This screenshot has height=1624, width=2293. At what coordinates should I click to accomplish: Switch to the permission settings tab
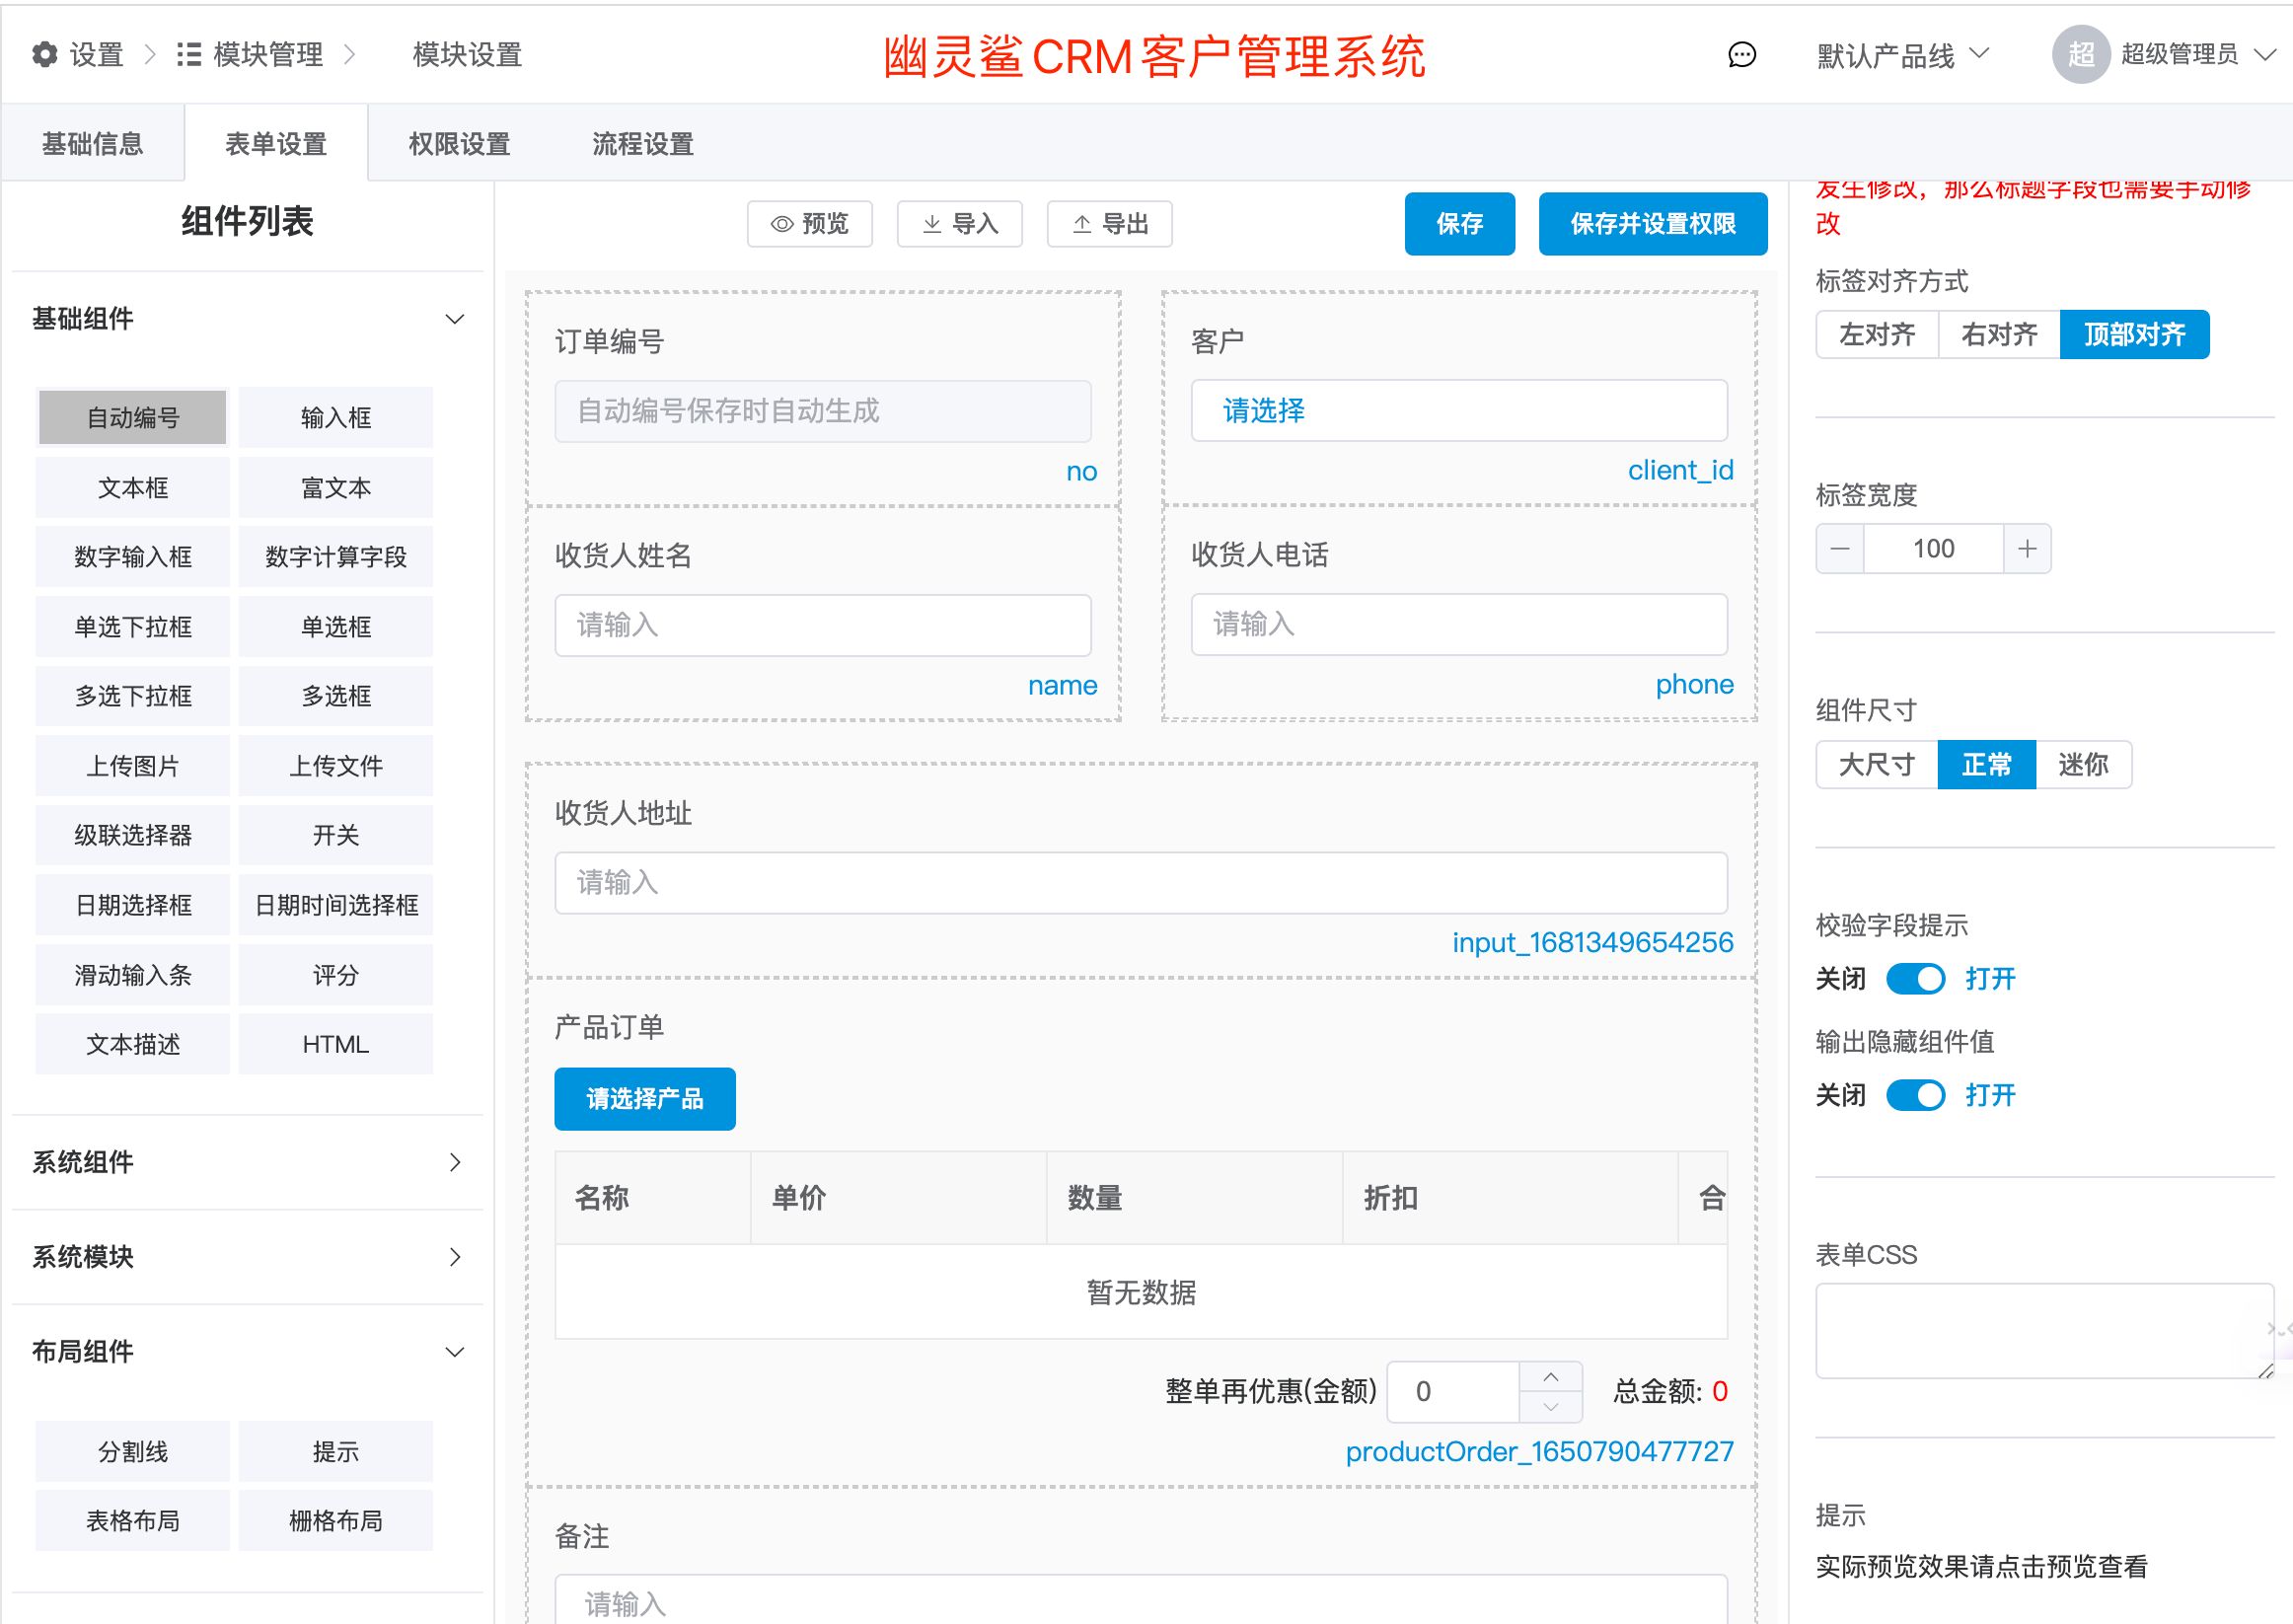[459, 144]
